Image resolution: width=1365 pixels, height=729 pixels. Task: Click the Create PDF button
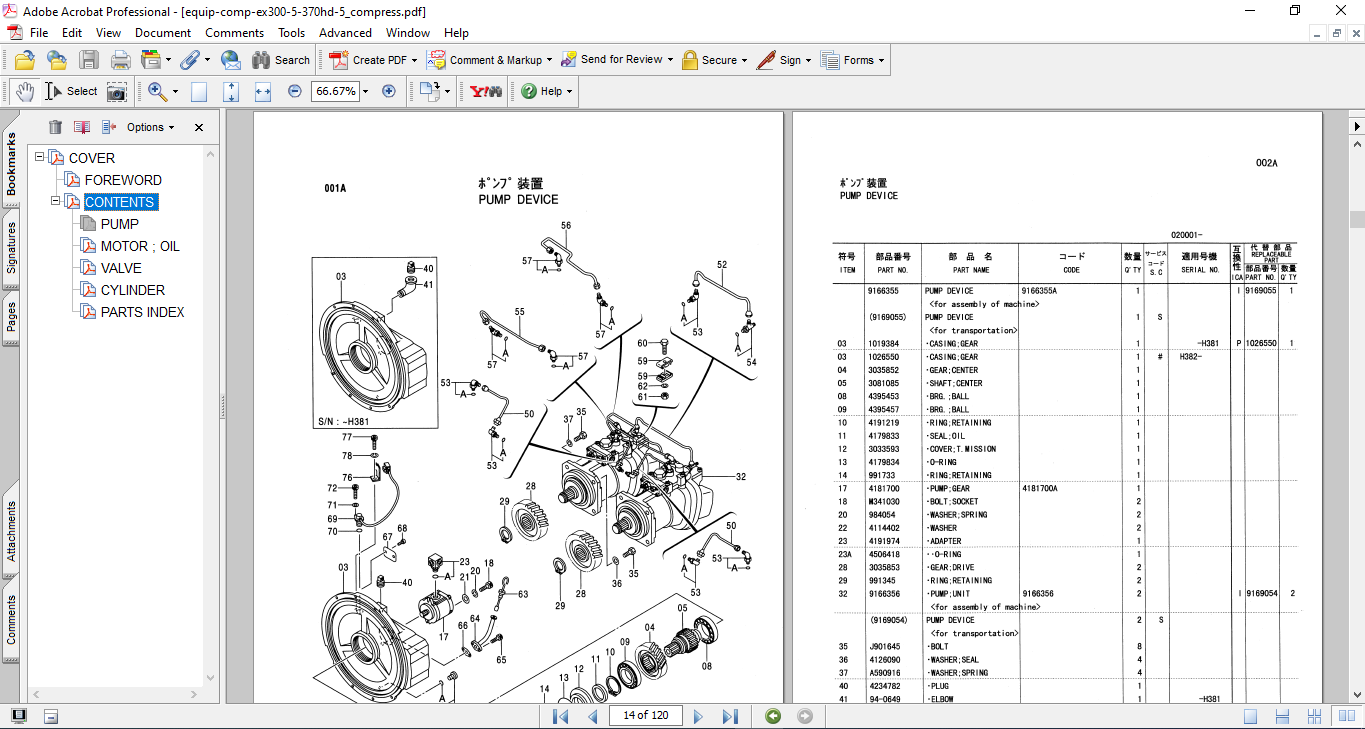pyautogui.click(x=370, y=60)
